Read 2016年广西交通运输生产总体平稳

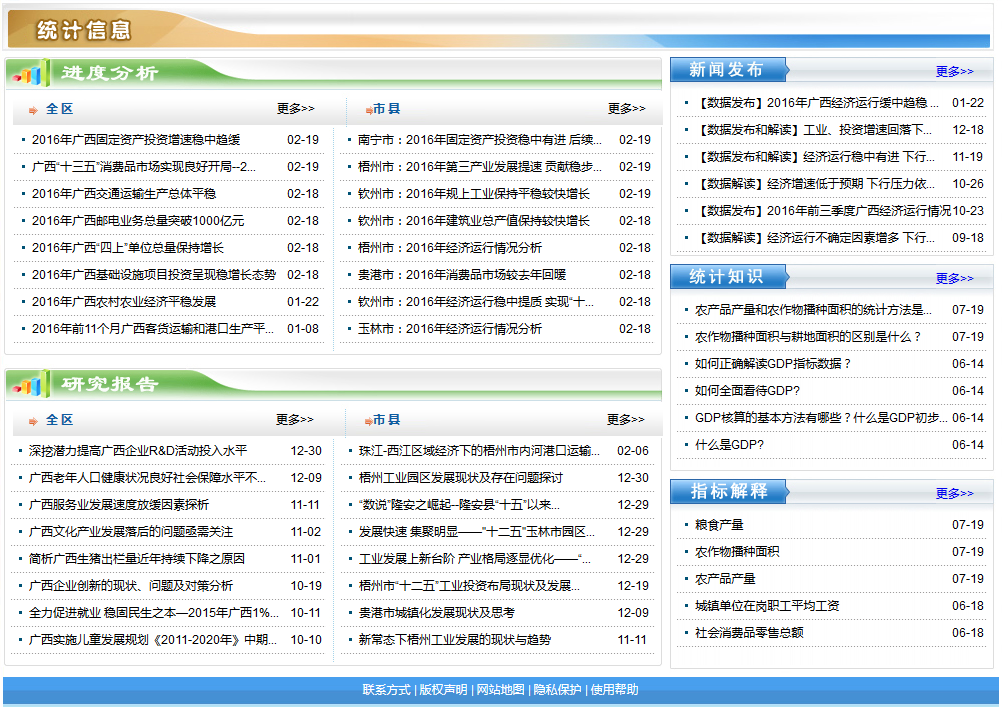point(124,194)
